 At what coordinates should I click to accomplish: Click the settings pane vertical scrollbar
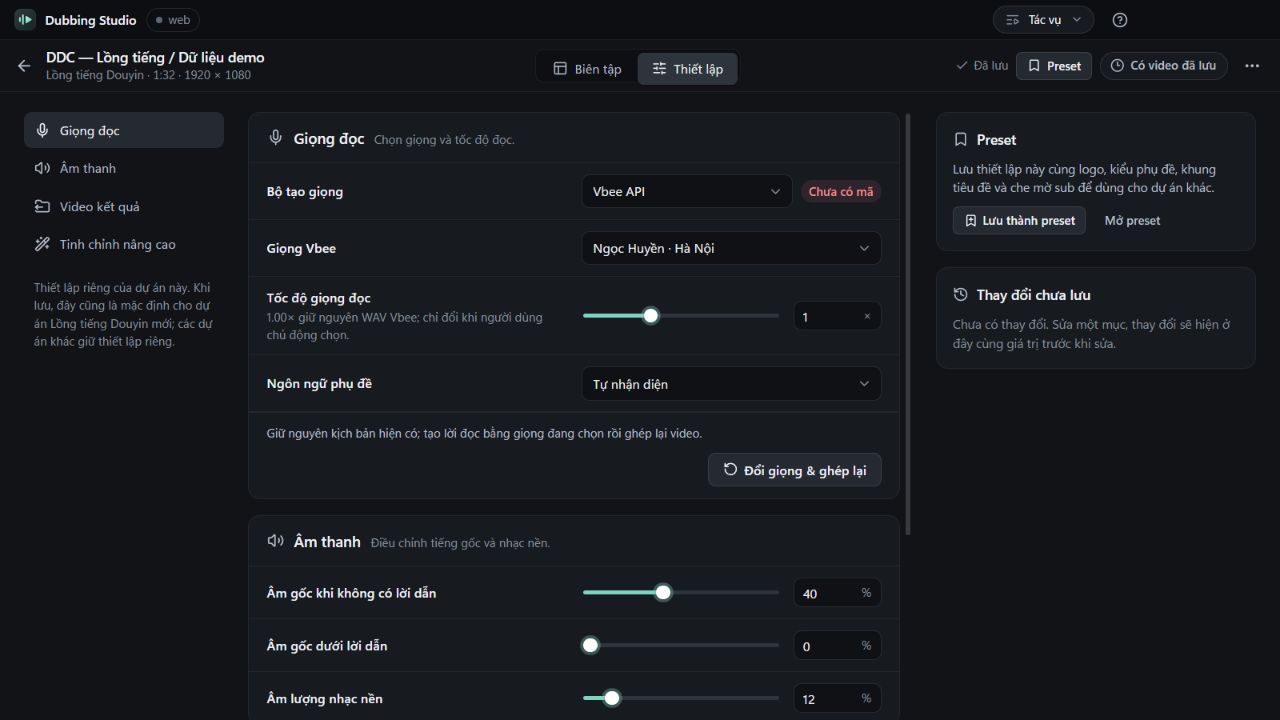click(x=908, y=324)
